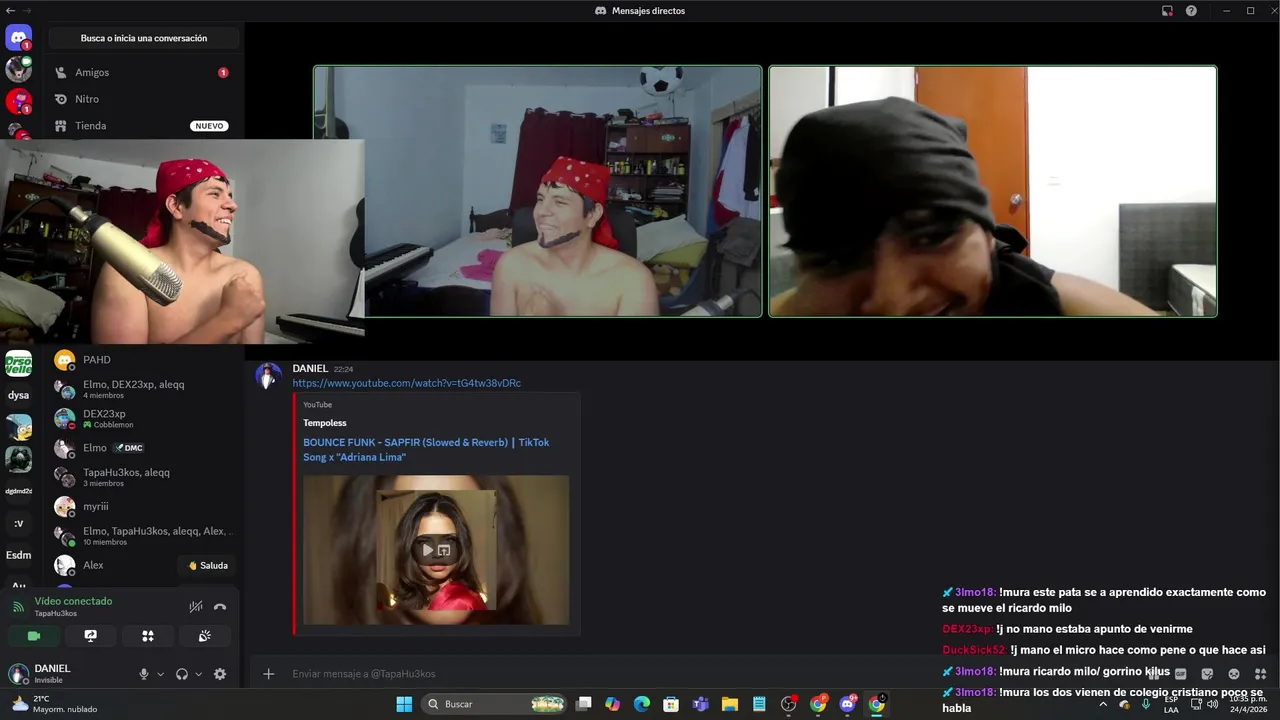
Task: Open the :v server icon
Action: coord(18,523)
